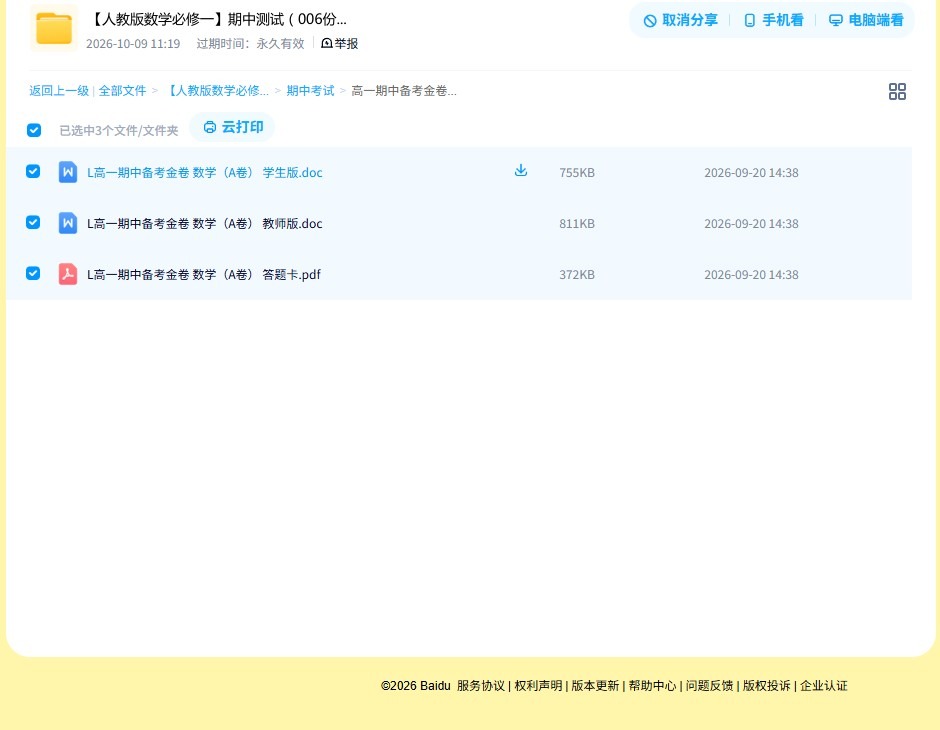Open file L高一期中备考金卷 数学(A卷)教师版.doc

point(204,224)
